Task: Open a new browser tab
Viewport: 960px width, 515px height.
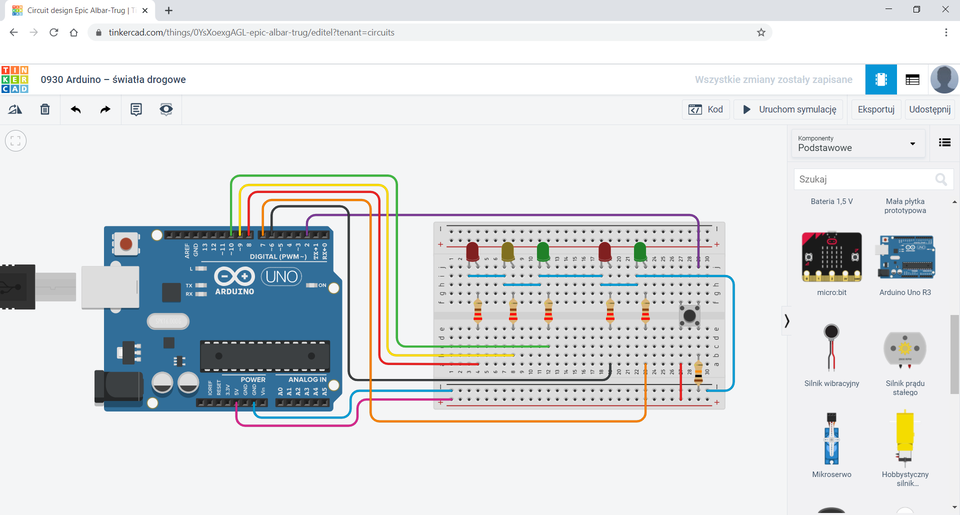Action: click(x=168, y=10)
